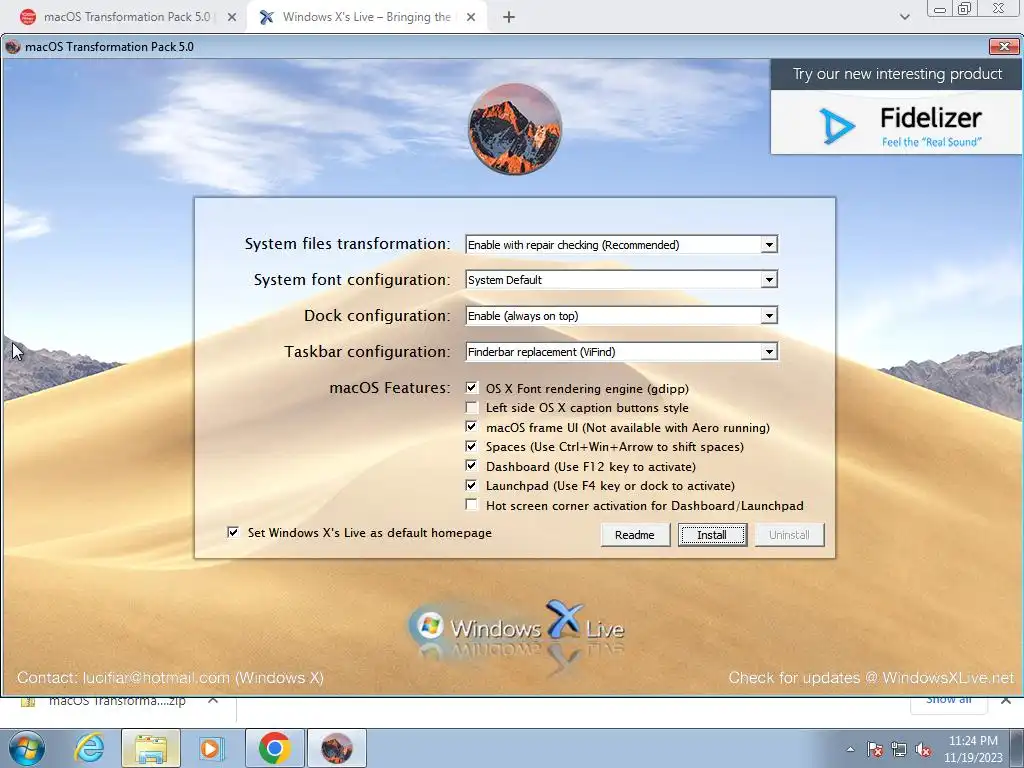Click the Install button
The height and width of the screenshot is (768, 1024).
coord(712,535)
